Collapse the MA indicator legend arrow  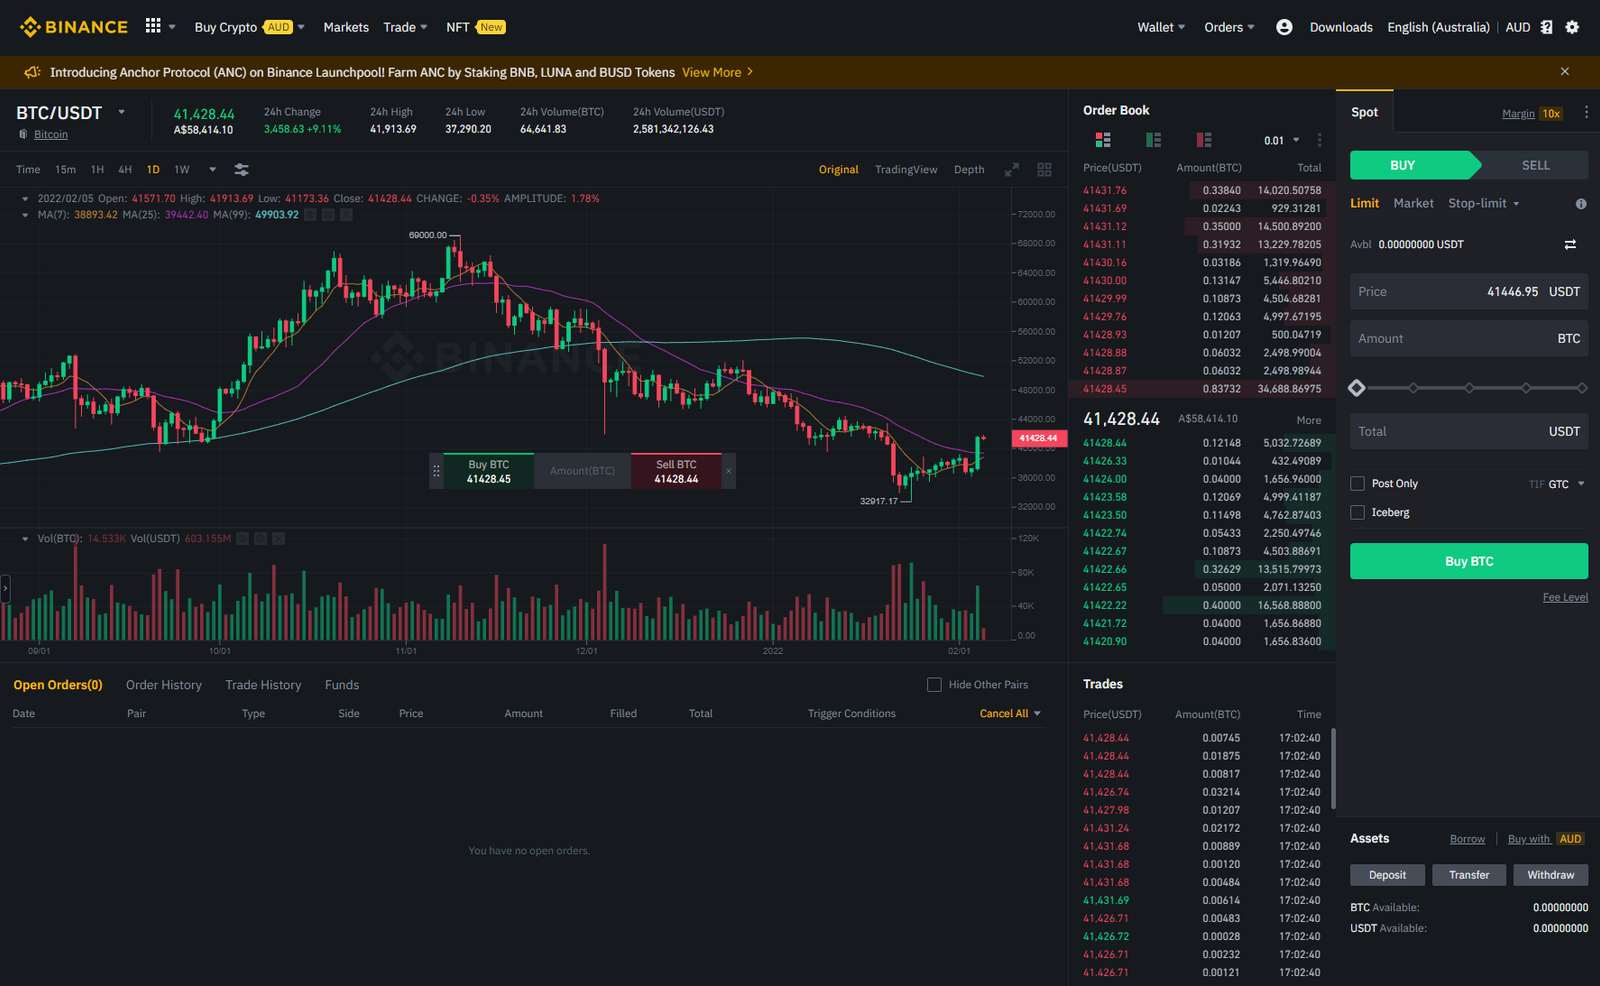pyautogui.click(x=25, y=215)
